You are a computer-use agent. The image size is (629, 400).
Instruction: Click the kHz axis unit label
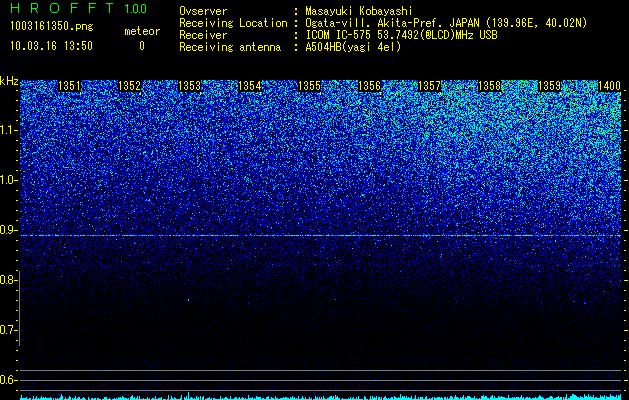coord(9,81)
